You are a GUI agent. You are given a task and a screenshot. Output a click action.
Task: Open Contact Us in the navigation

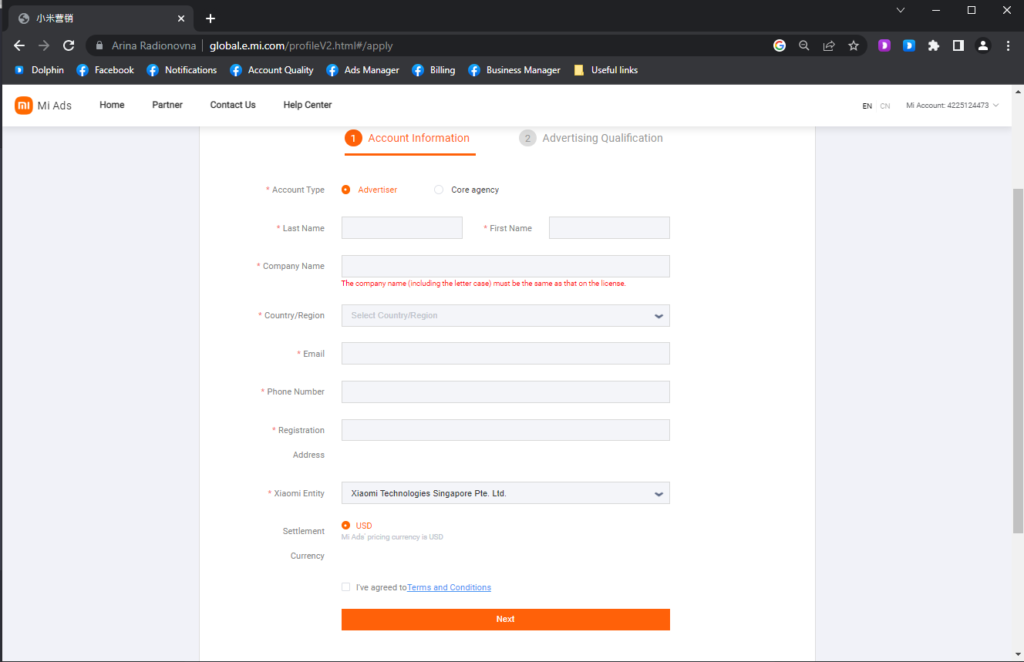pos(232,104)
